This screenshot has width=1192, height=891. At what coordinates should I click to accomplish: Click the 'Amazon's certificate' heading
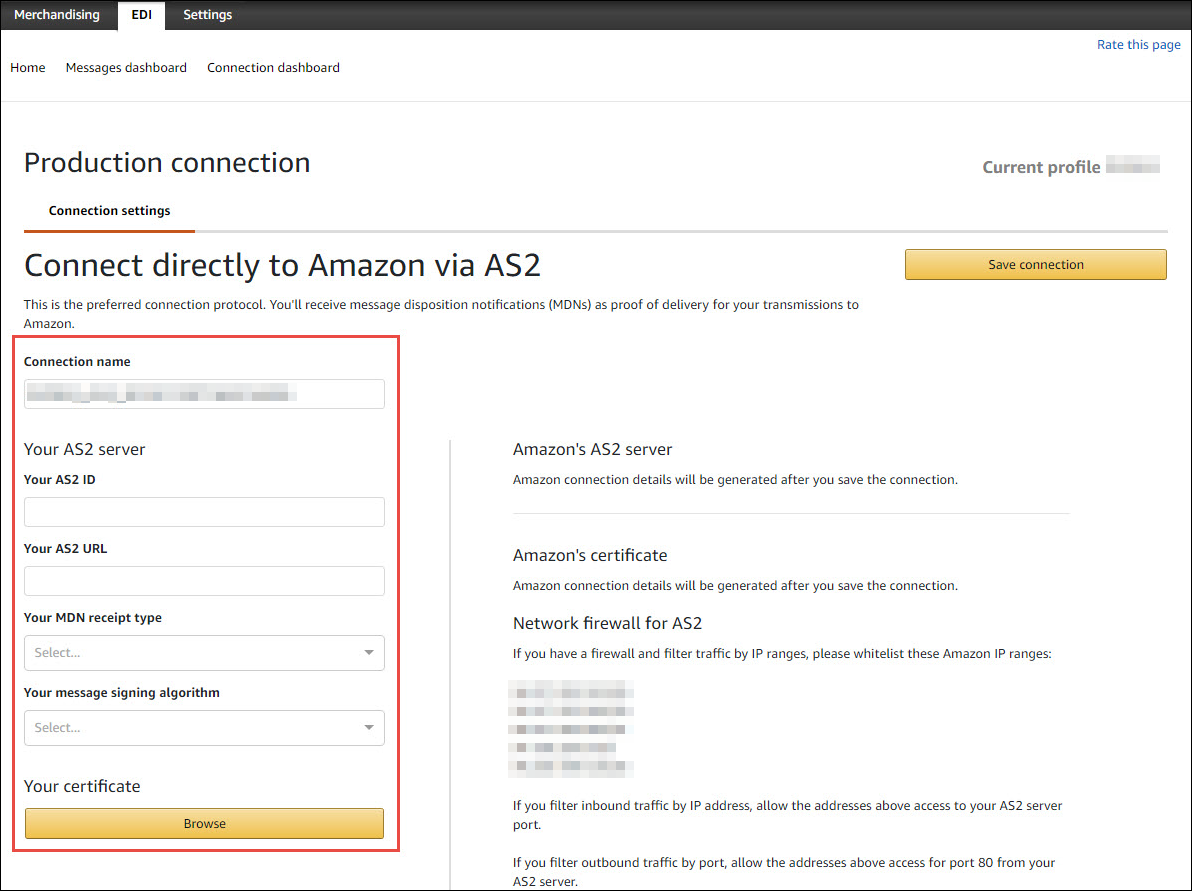tap(590, 556)
